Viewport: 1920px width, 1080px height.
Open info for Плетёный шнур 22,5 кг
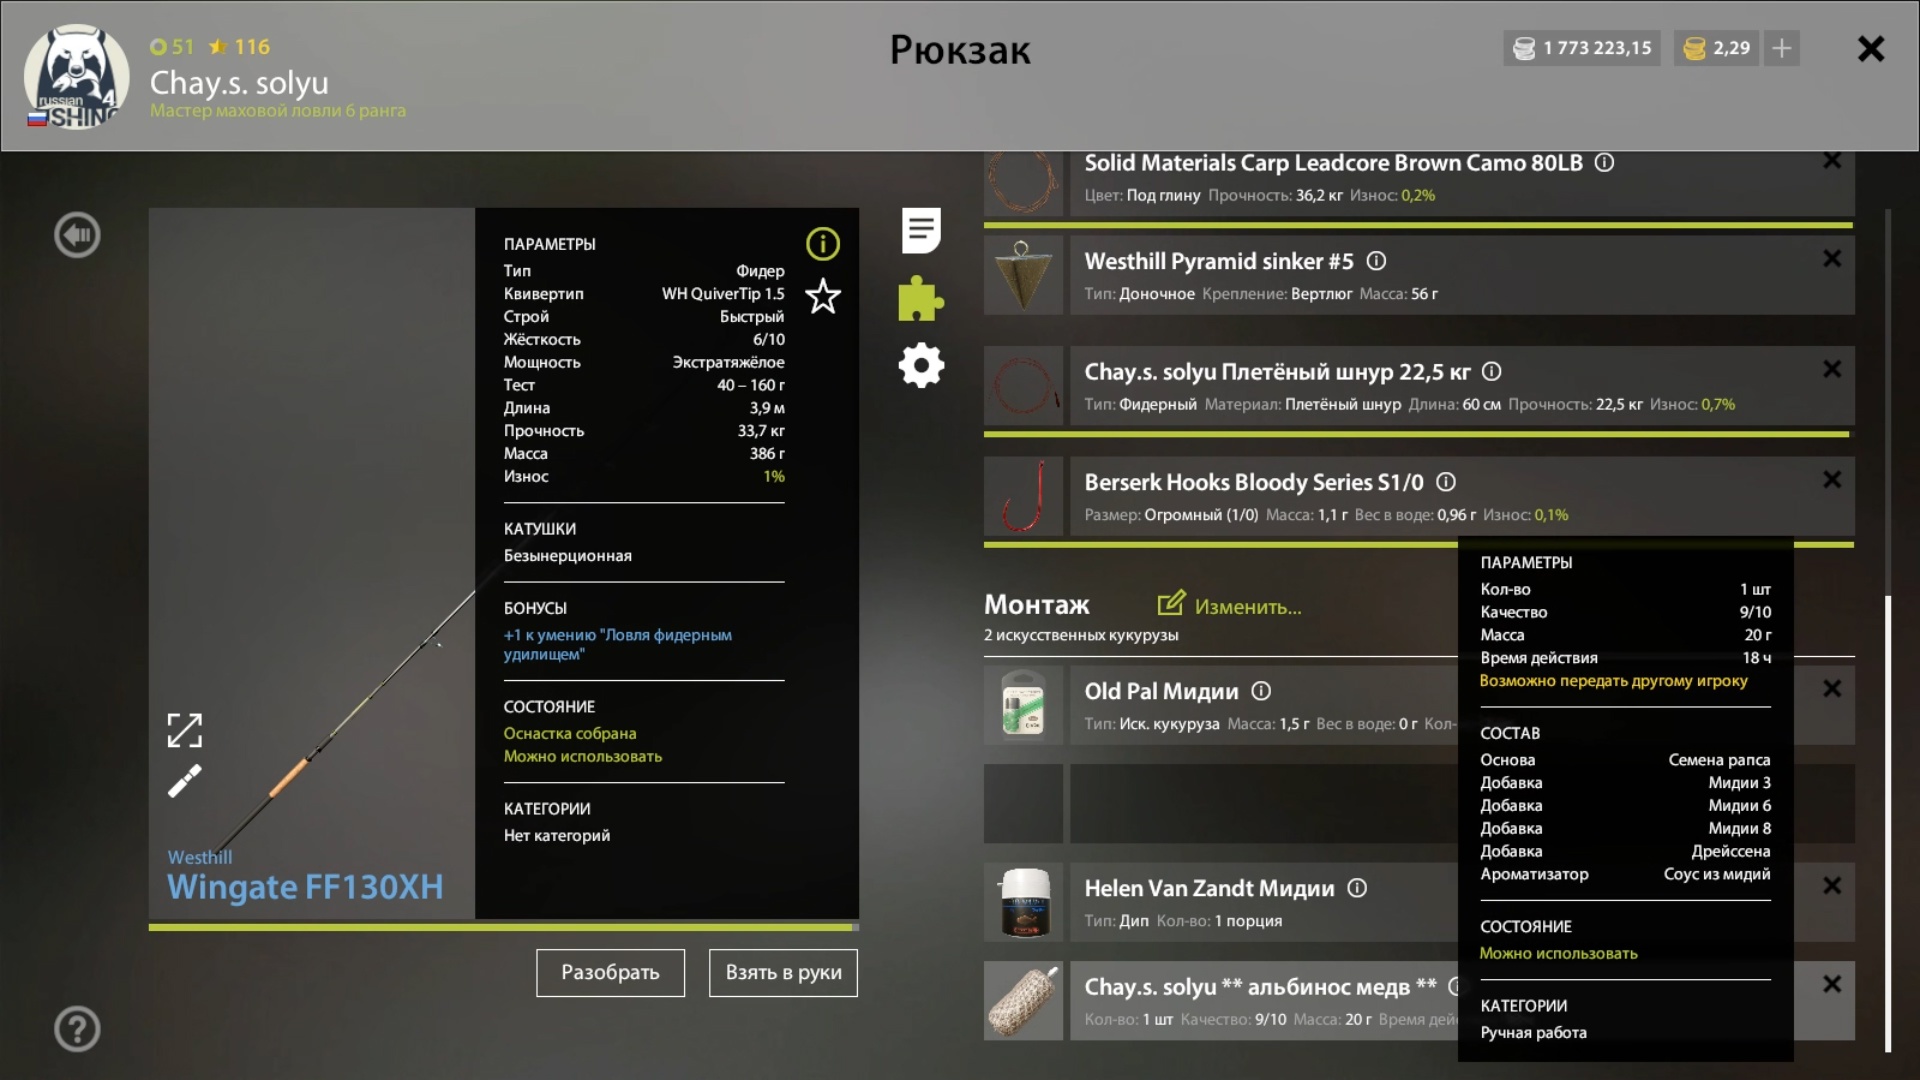click(1491, 371)
